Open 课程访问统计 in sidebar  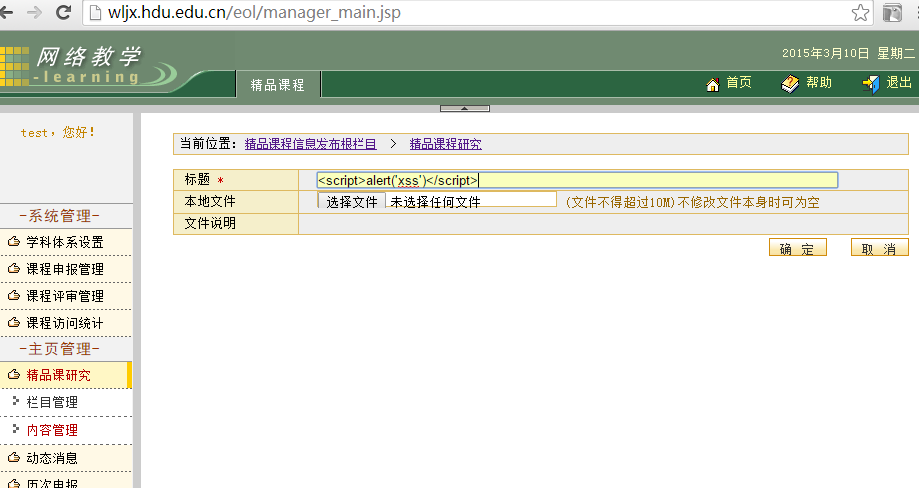tap(65, 323)
